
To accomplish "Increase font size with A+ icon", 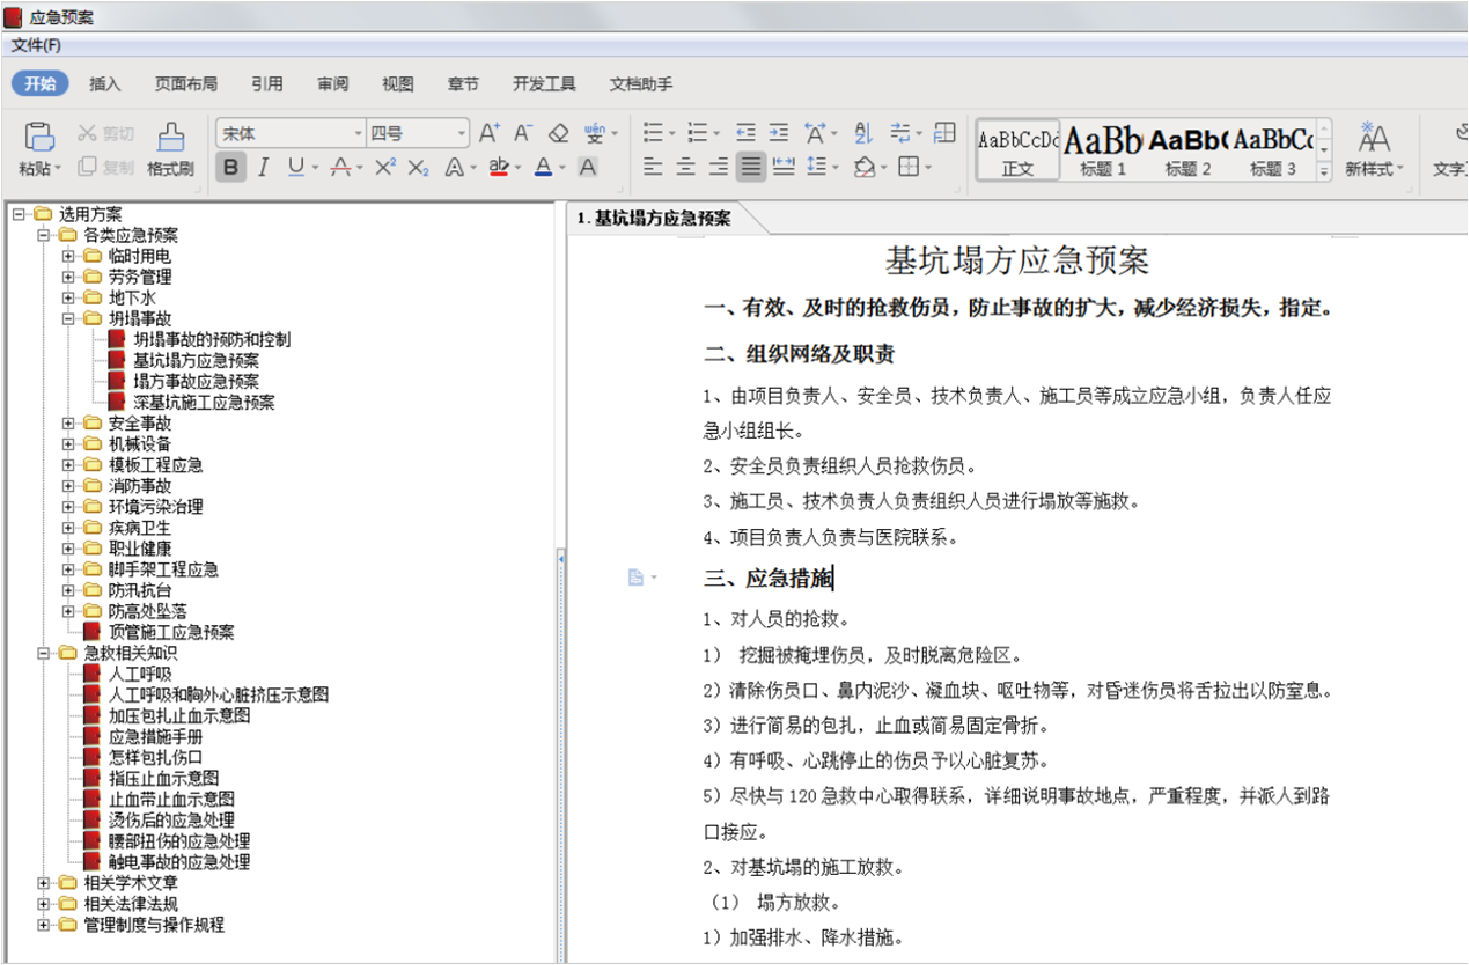I will (489, 133).
